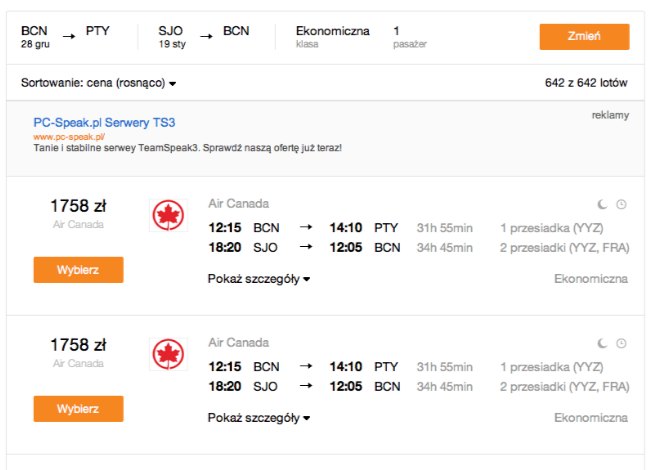Screen dimensions: 654x470
Task: Select second flight with Wybierz button
Action: point(78,409)
